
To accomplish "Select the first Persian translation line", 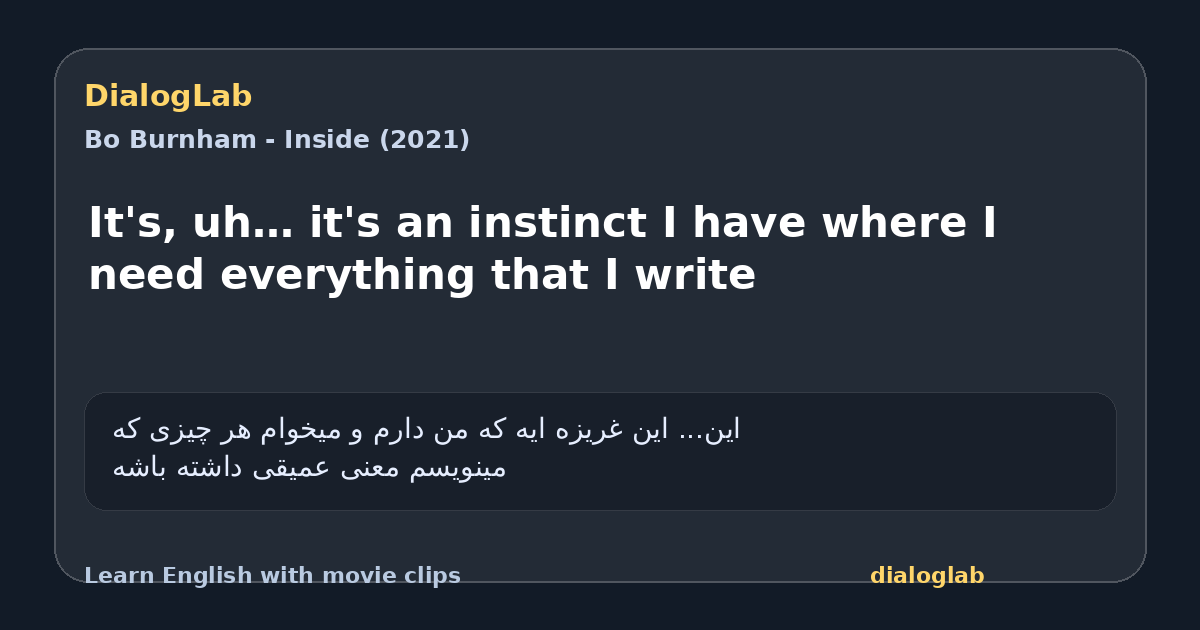I will [426, 430].
